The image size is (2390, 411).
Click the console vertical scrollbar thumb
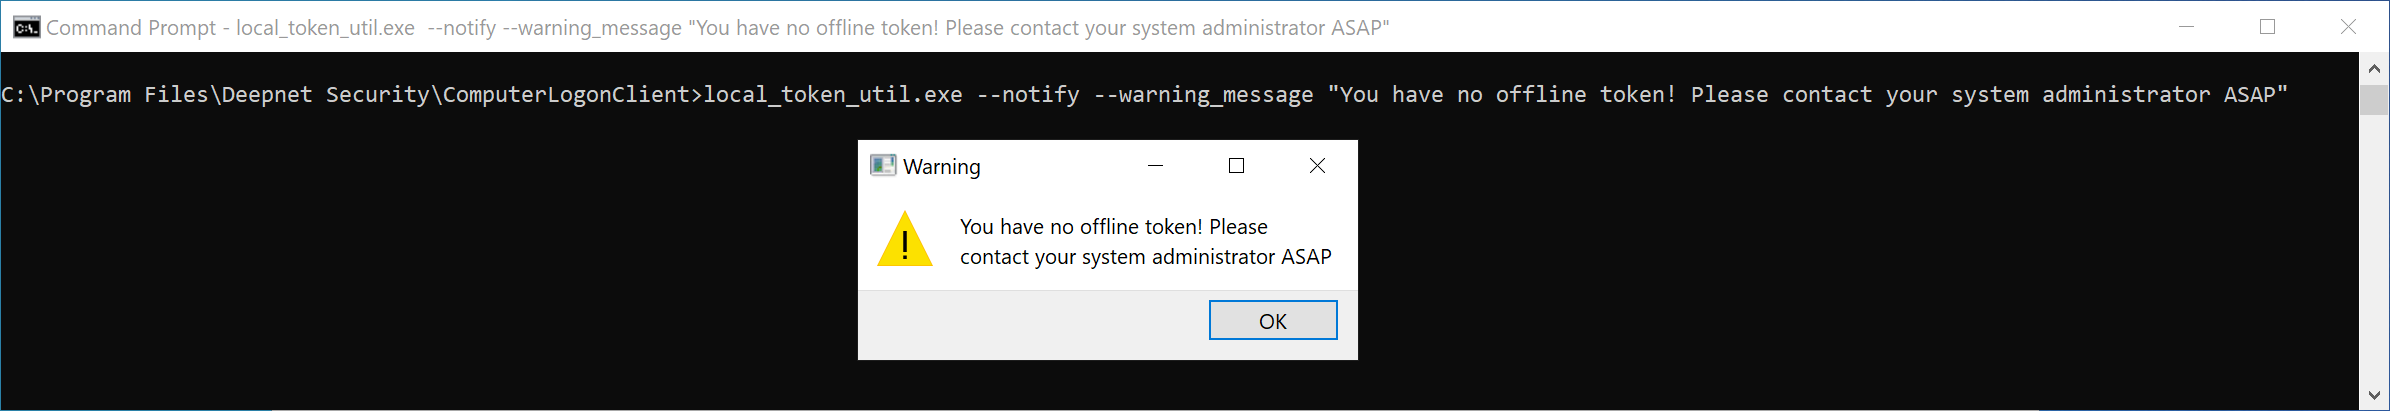pos(2375,100)
